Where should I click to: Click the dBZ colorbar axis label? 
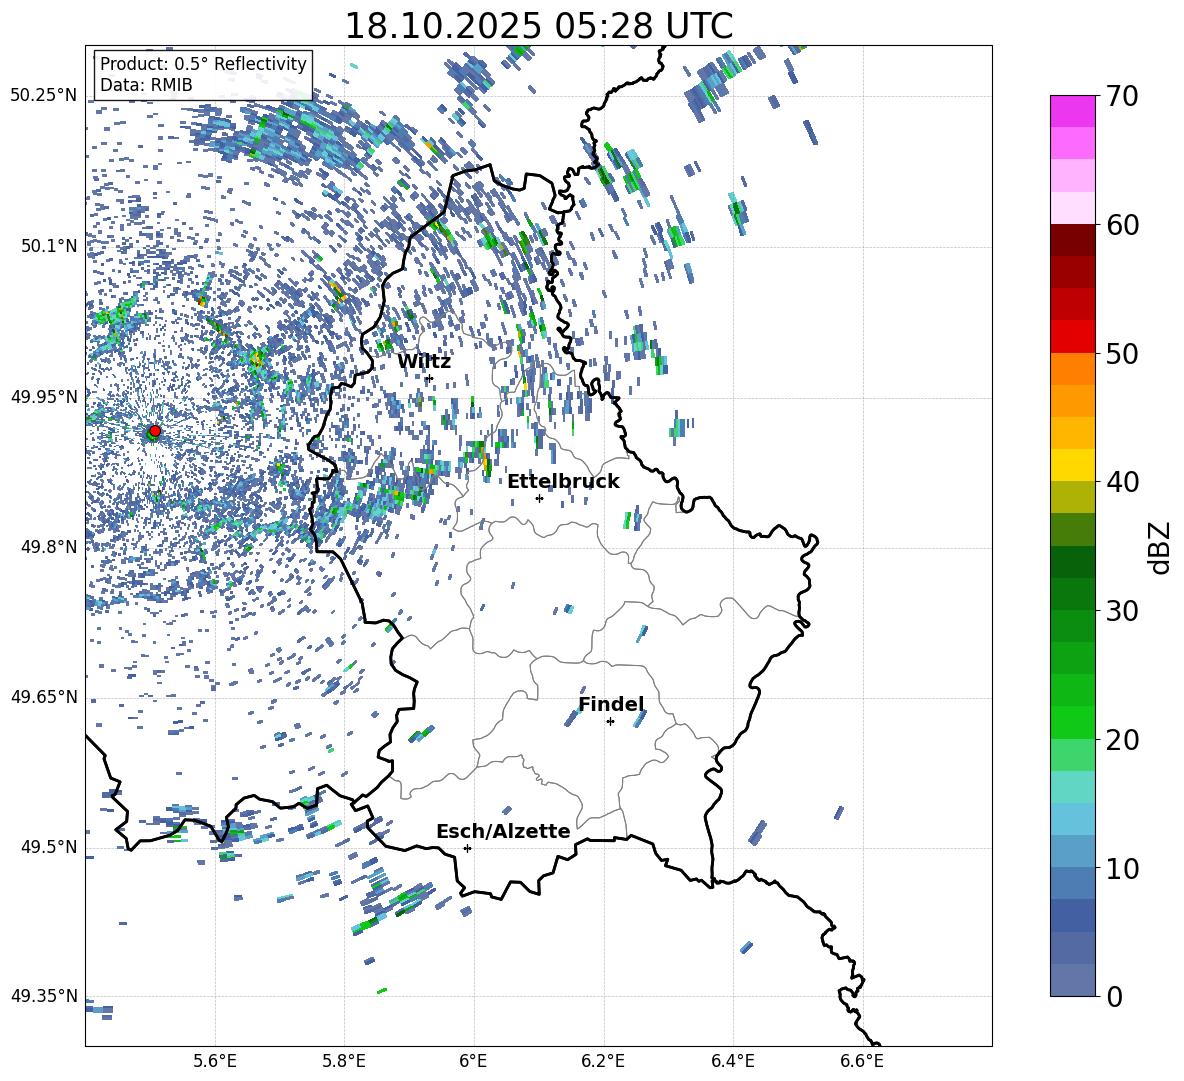click(x=1159, y=547)
